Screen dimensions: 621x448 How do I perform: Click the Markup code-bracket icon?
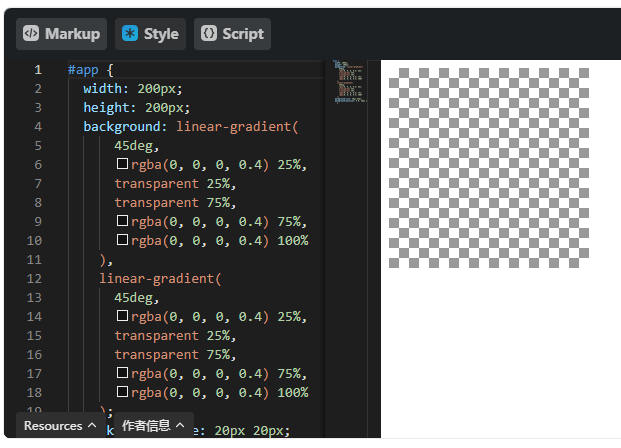(31, 34)
